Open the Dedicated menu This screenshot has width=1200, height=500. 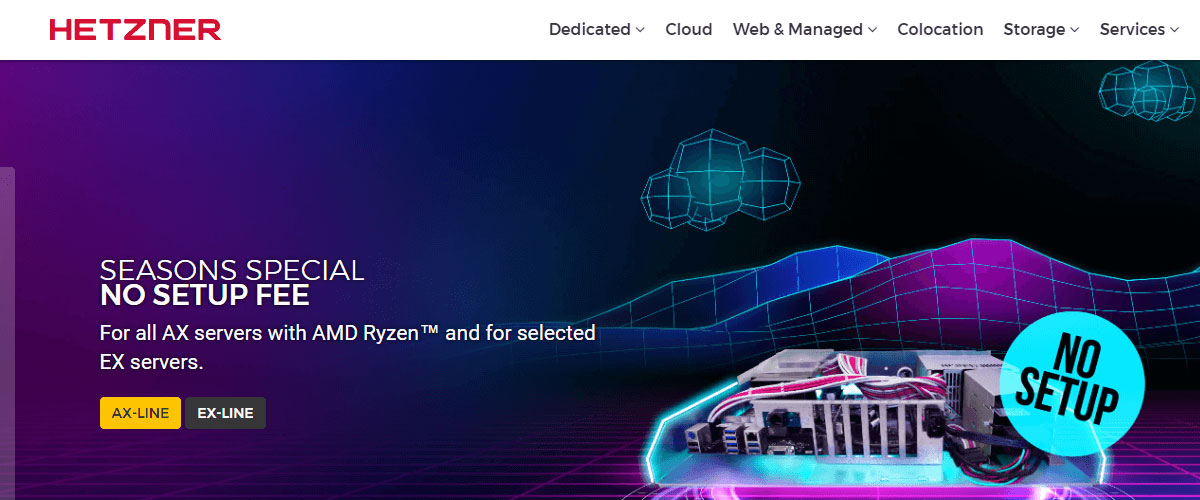point(597,30)
